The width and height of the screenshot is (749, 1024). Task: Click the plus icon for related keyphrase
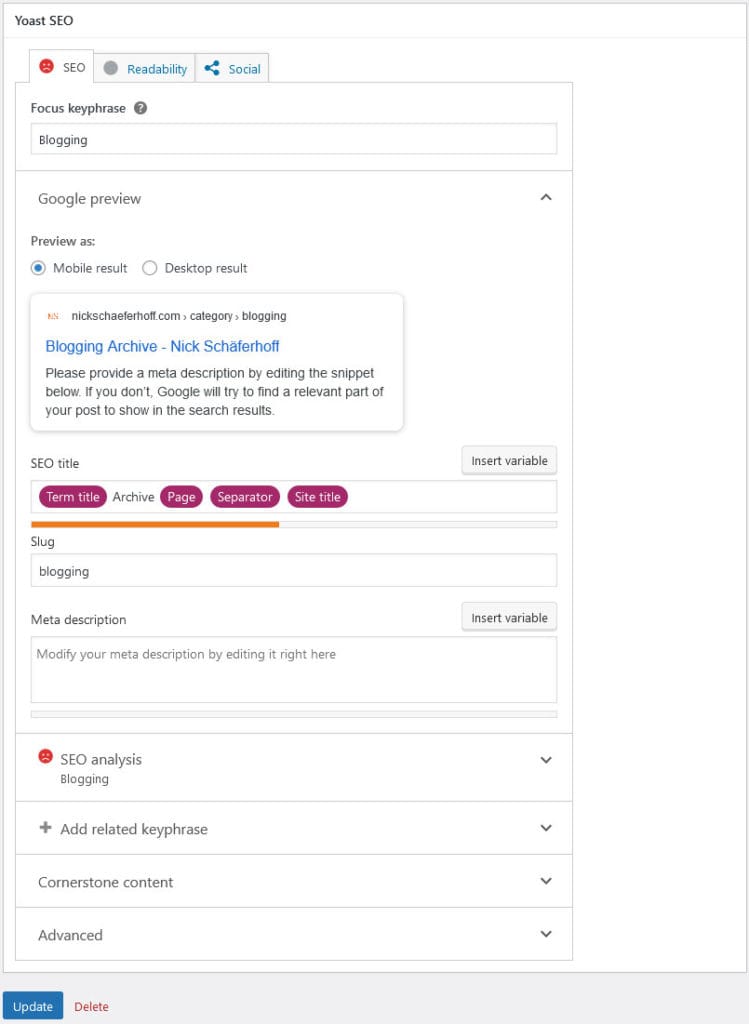(45, 828)
